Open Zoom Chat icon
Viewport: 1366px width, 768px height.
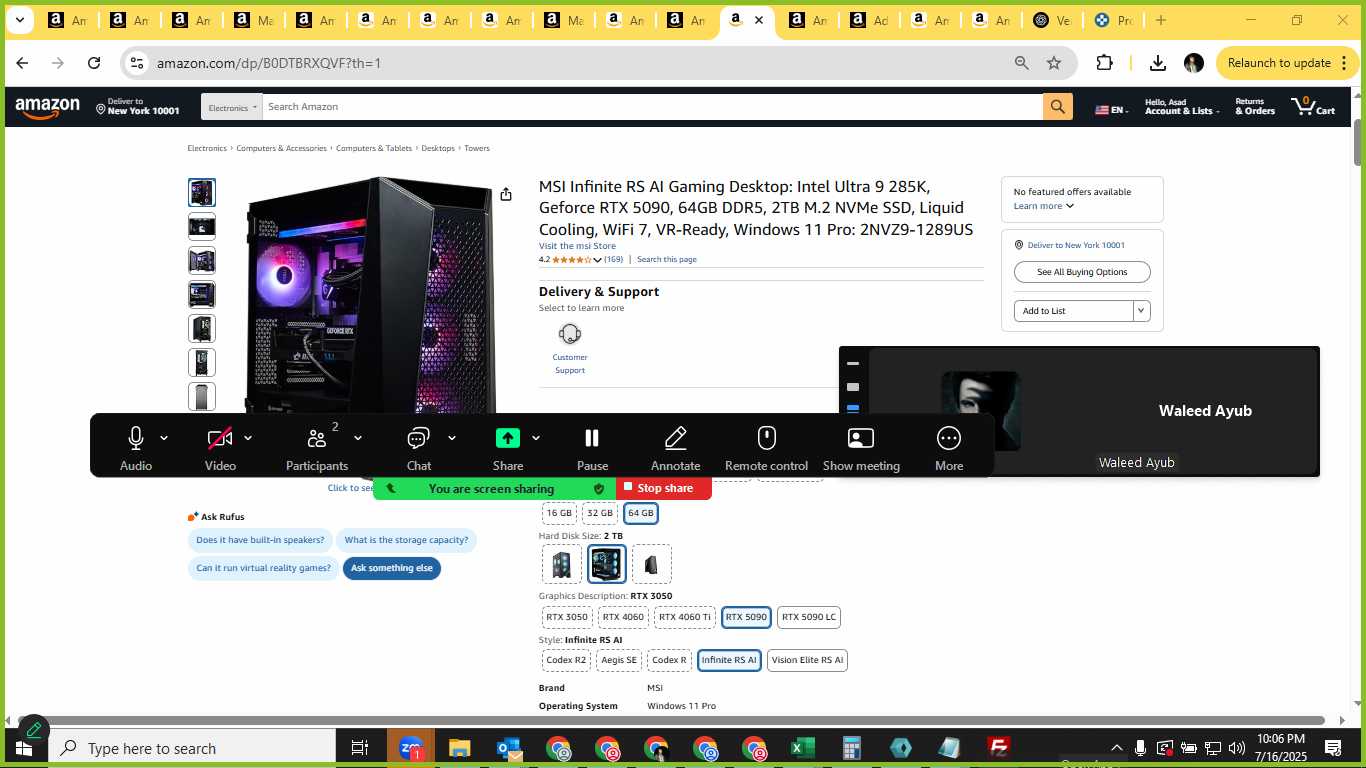pos(418,438)
